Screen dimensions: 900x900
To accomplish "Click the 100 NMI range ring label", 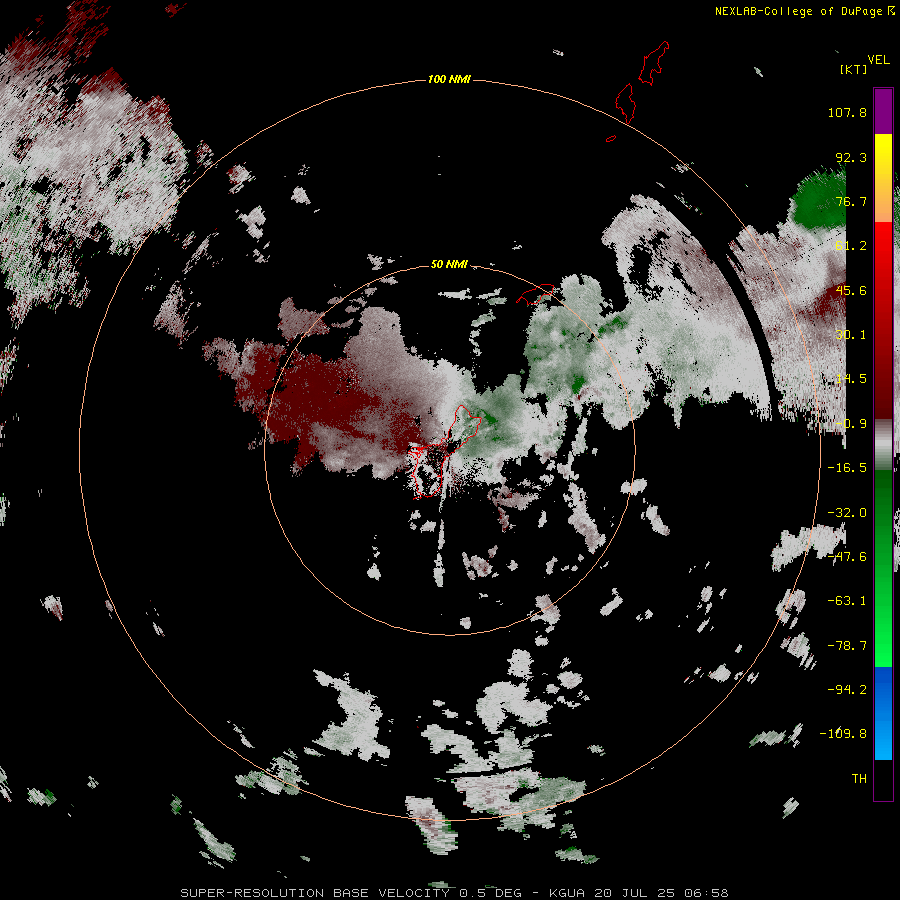I will [x=449, y=79].
